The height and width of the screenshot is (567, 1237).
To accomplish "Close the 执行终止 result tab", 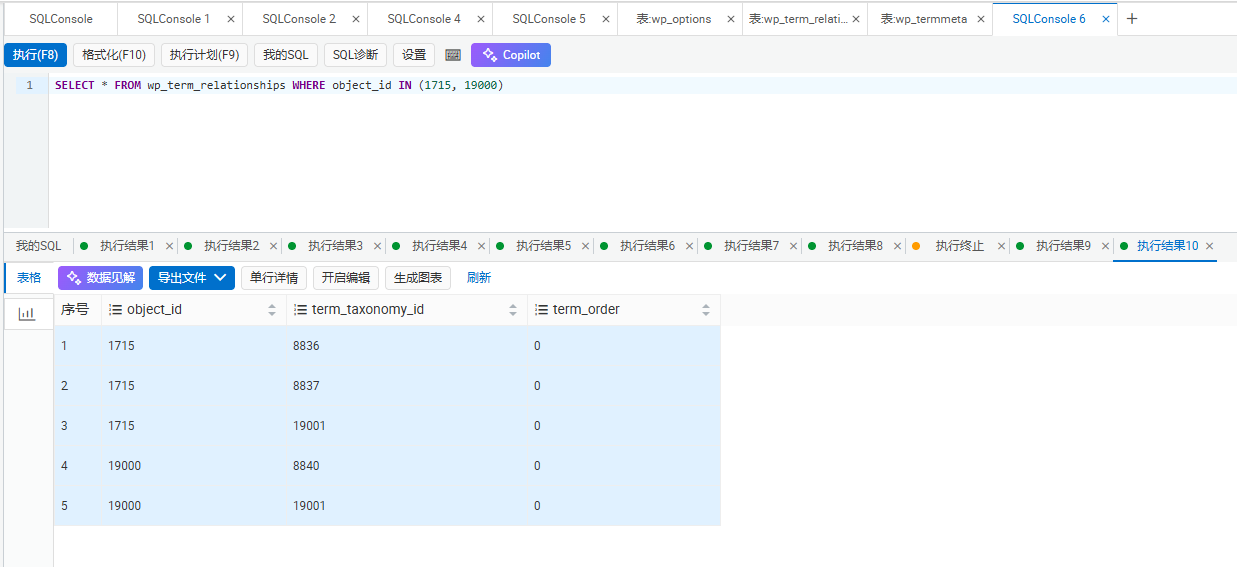I will [1001, 246].
